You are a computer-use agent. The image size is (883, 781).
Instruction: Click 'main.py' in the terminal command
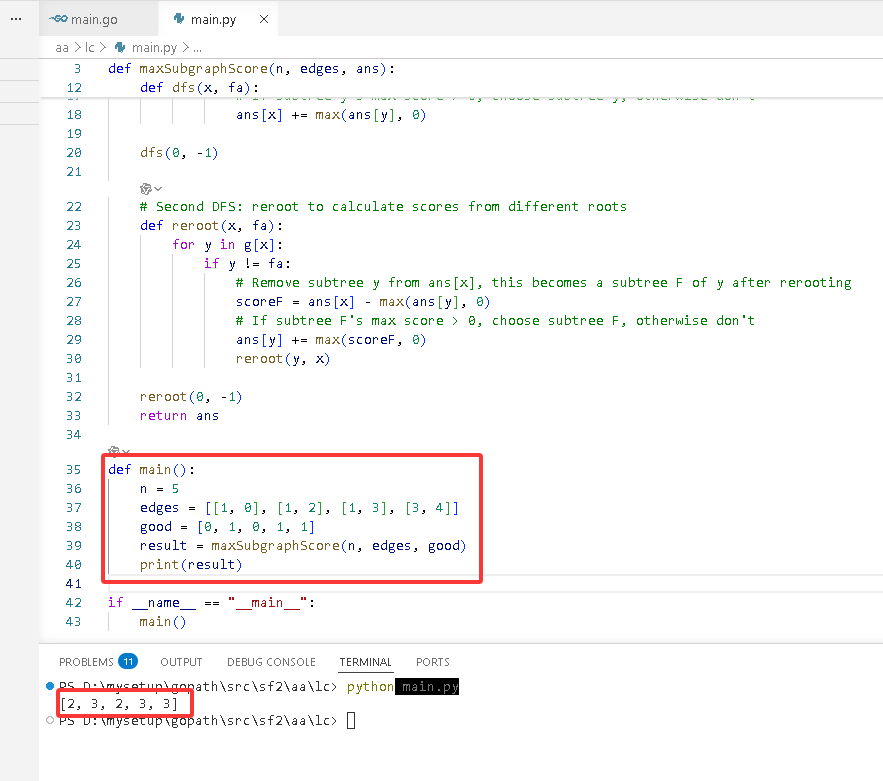(x=430, y=686)
